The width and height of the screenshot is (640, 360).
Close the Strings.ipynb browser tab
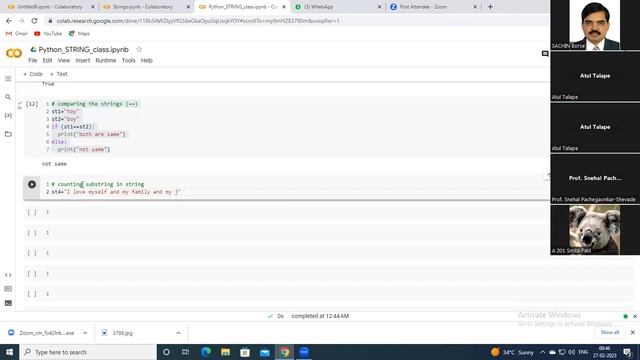188,7
